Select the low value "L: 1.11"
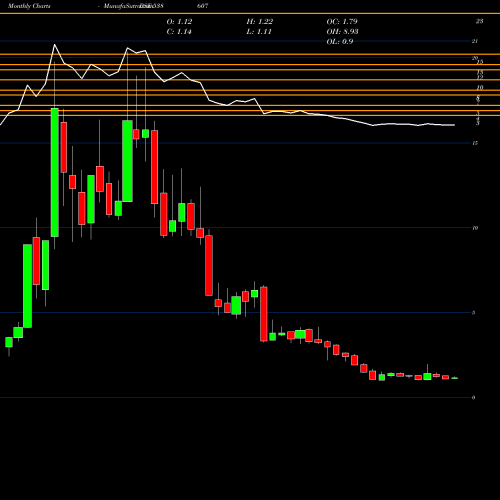 coord(259,32)
